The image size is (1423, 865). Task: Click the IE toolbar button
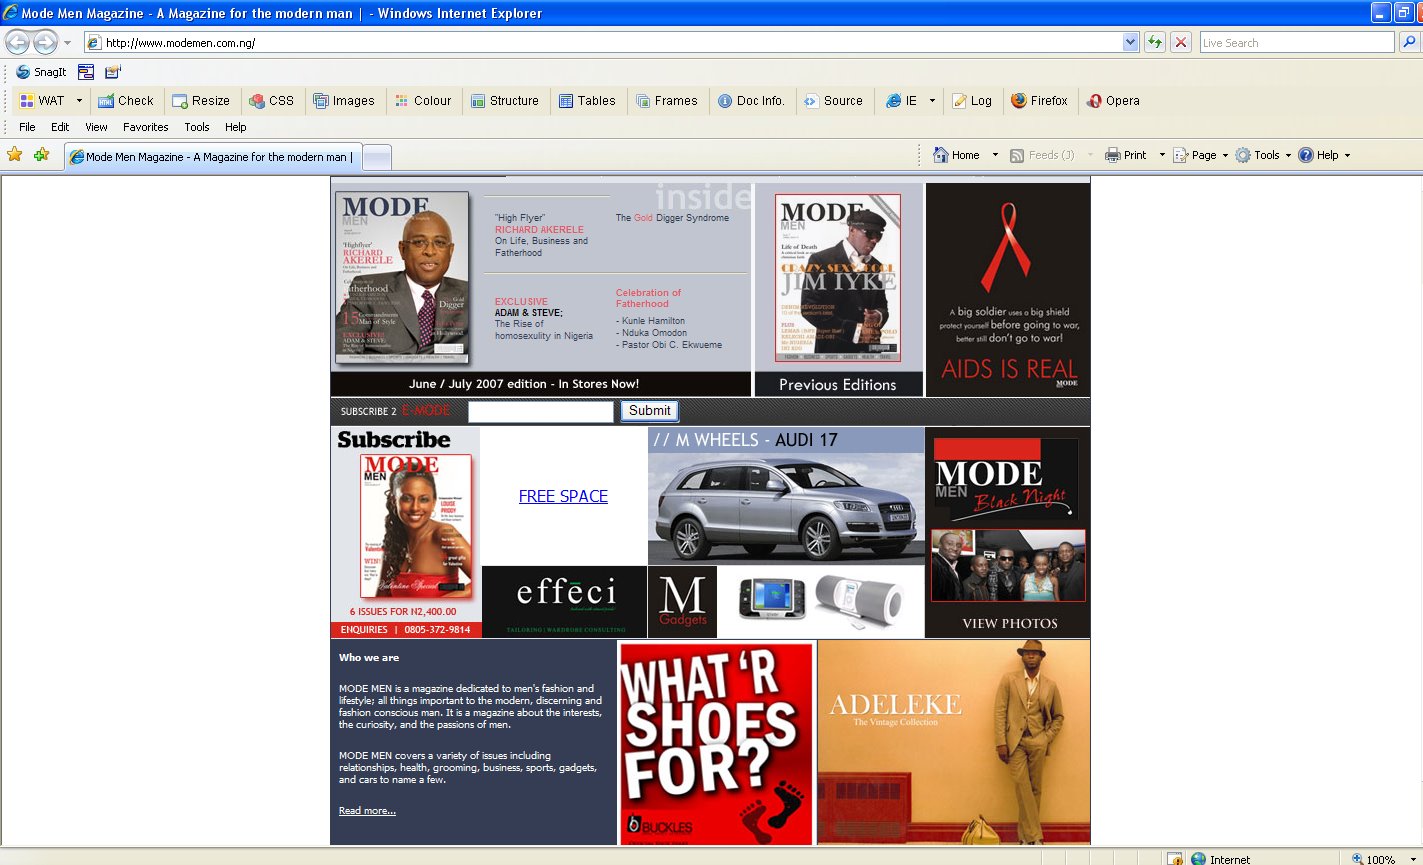(x=902, y=101)
